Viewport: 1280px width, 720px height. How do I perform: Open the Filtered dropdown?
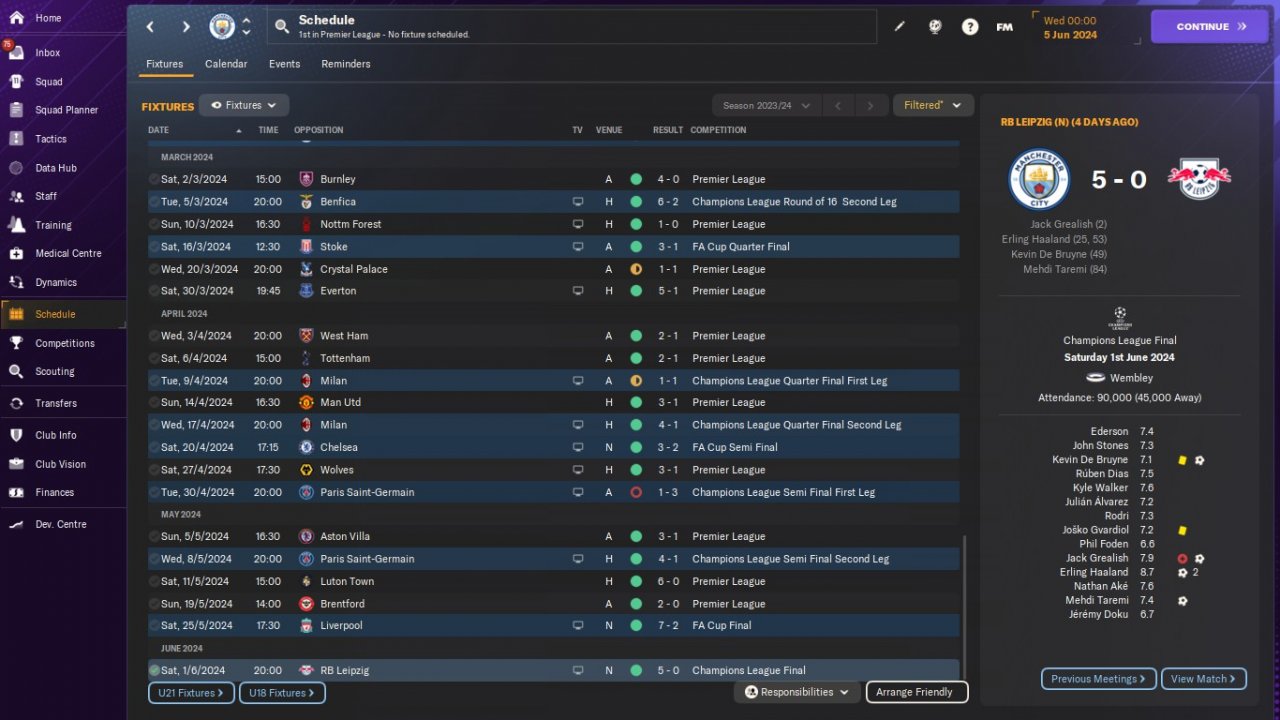(933, 105)
